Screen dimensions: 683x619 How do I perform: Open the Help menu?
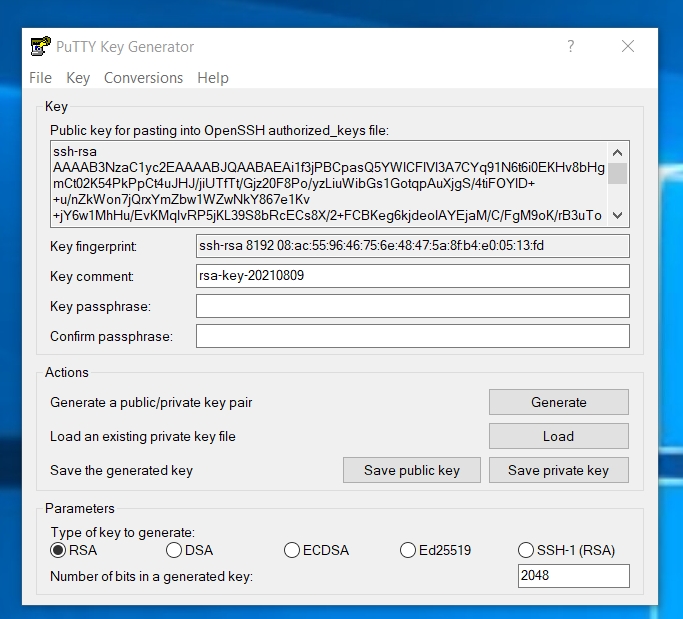pos(213,78)
